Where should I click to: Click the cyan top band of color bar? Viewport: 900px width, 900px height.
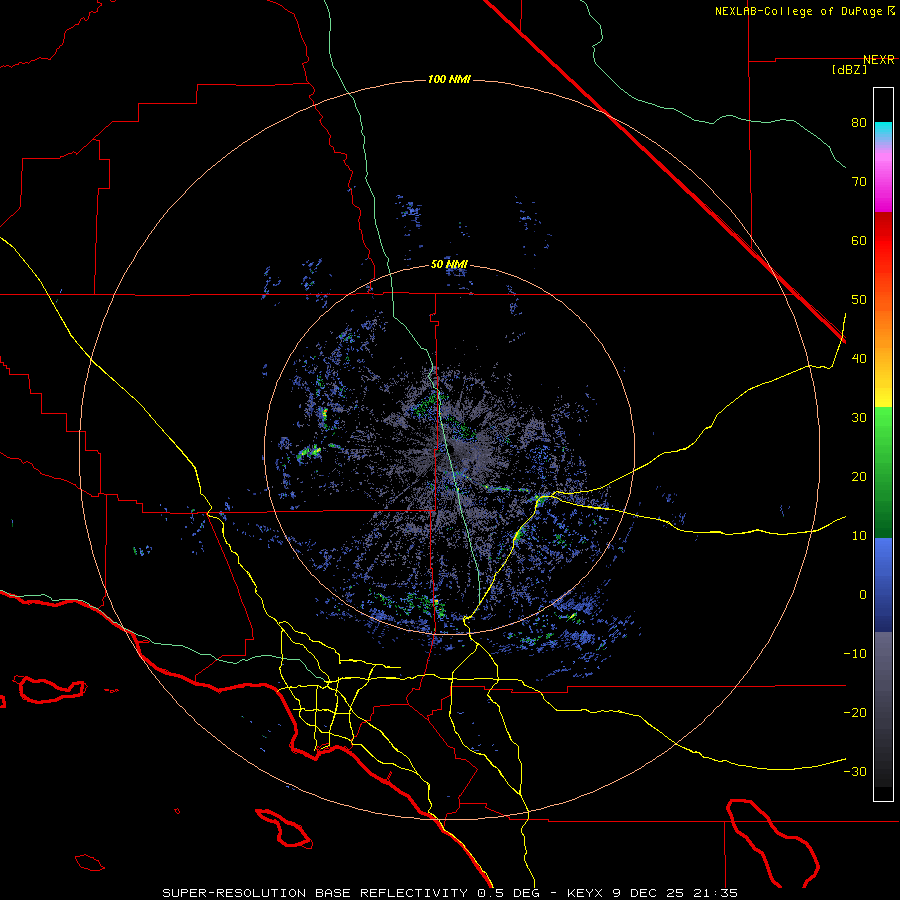(883, 131)
